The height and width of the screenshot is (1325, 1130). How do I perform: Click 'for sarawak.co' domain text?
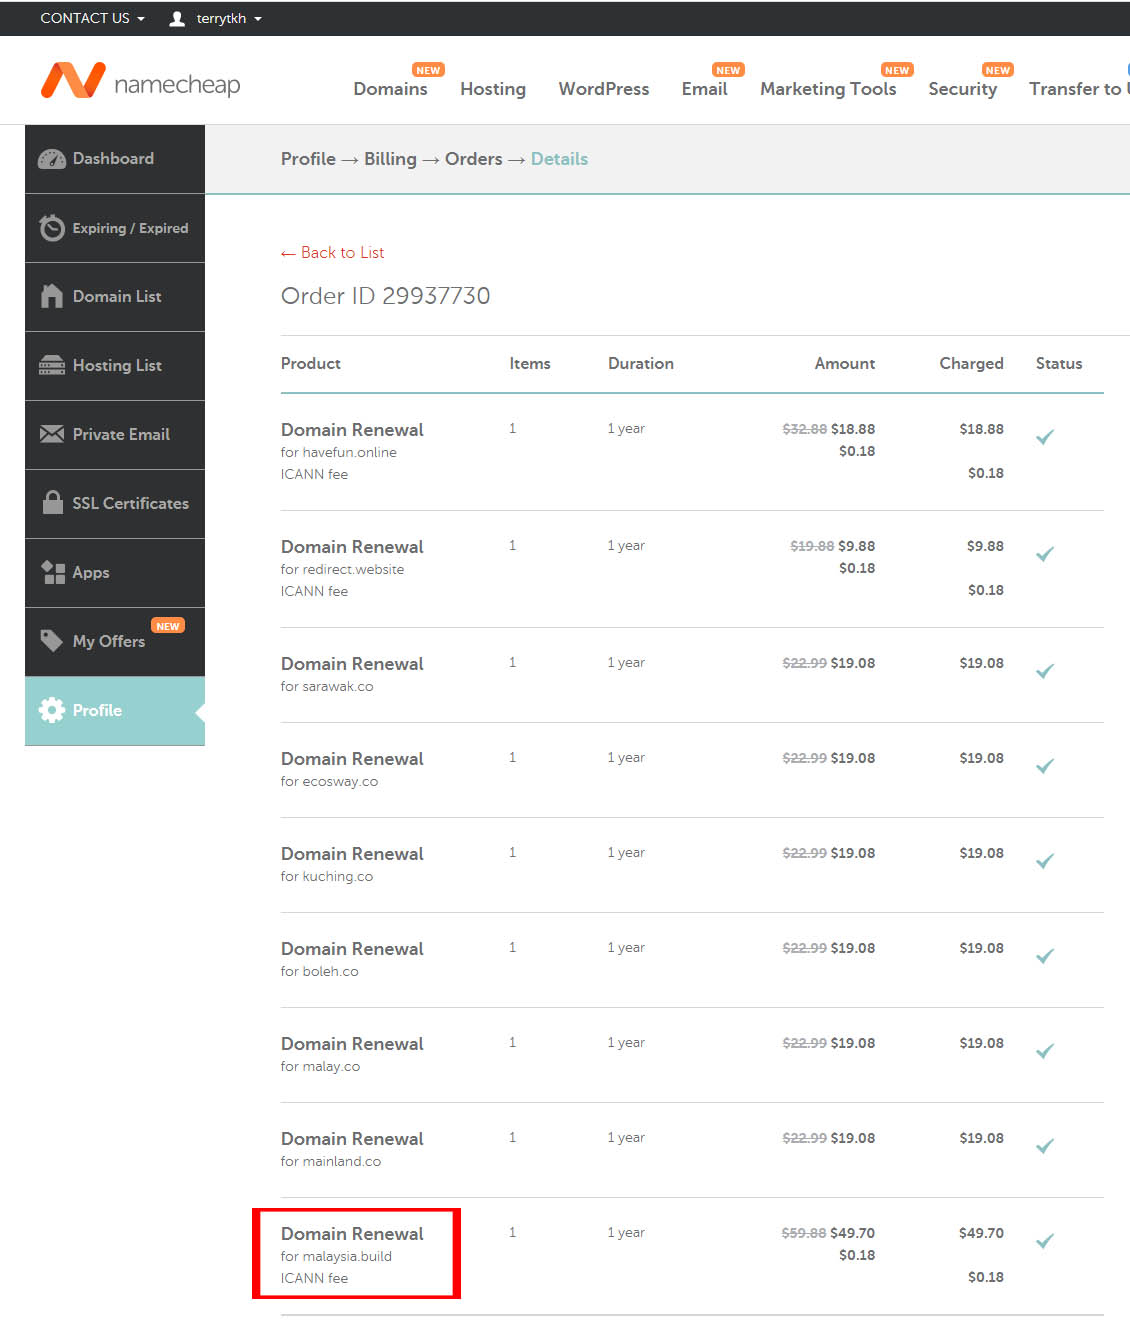click(327, 687)
